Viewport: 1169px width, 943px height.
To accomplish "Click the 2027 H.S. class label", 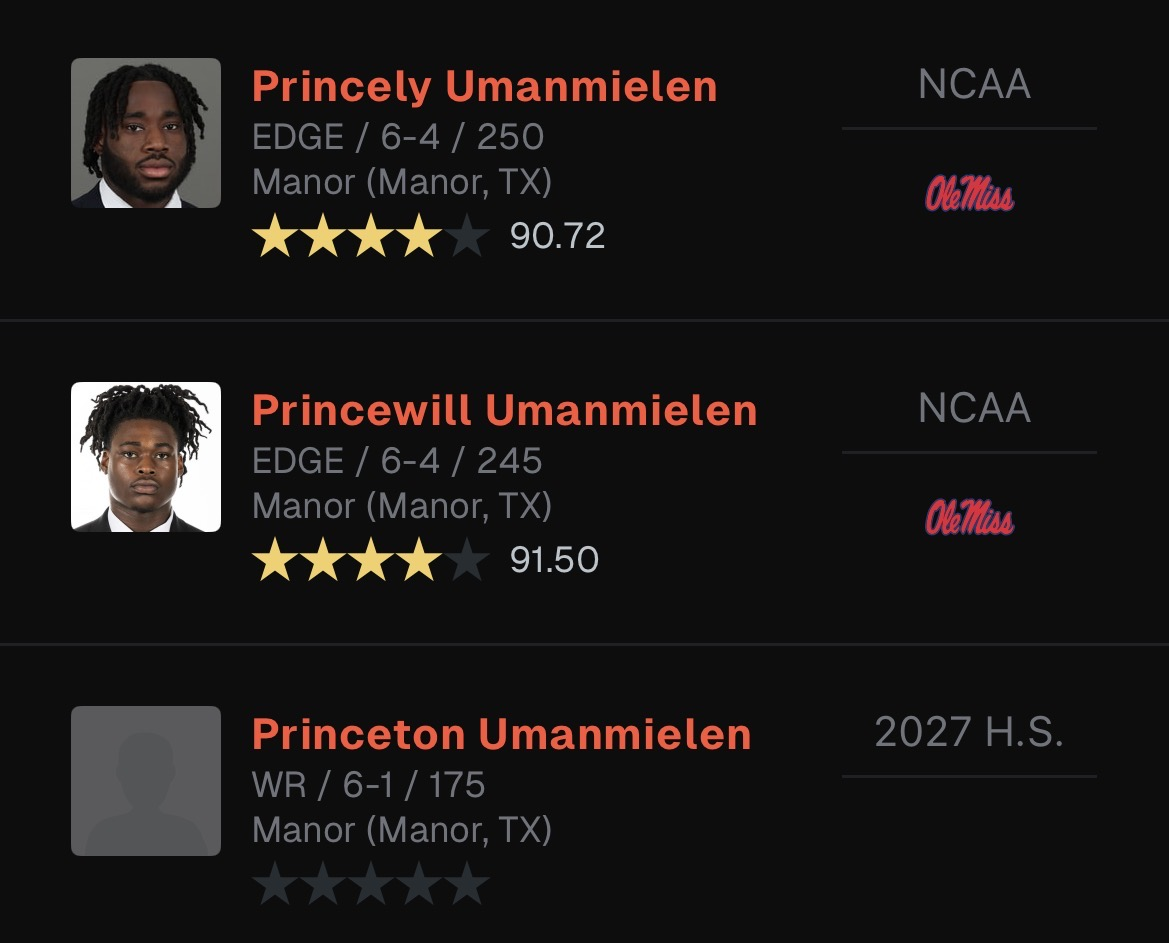I will pyautogui.click(x=969, y=733).
